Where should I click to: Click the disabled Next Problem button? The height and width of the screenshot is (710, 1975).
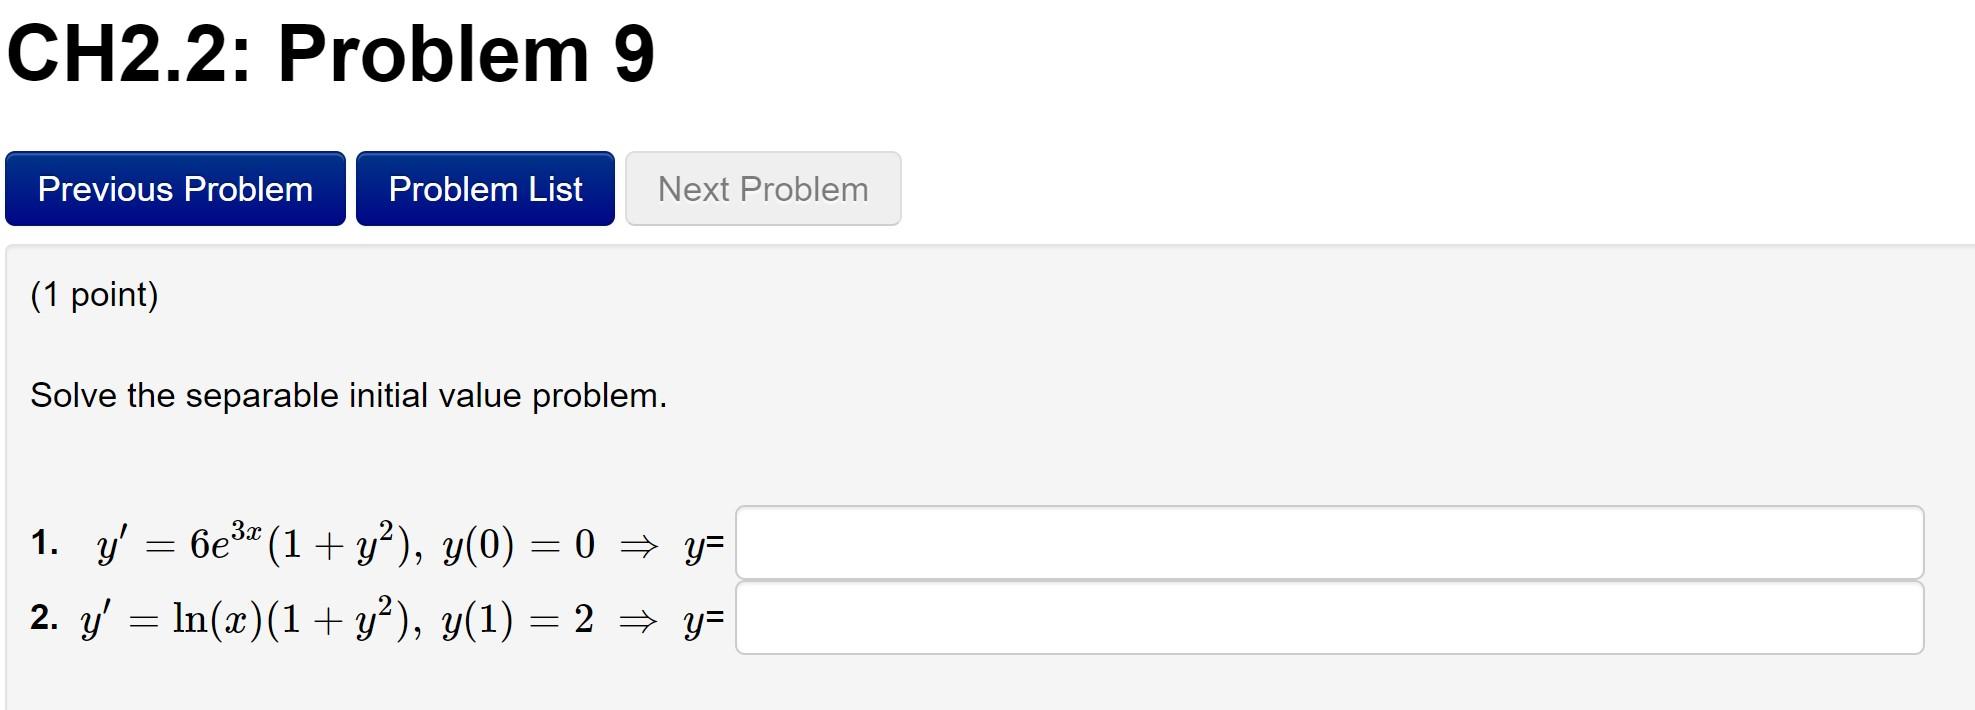[762, 188]
